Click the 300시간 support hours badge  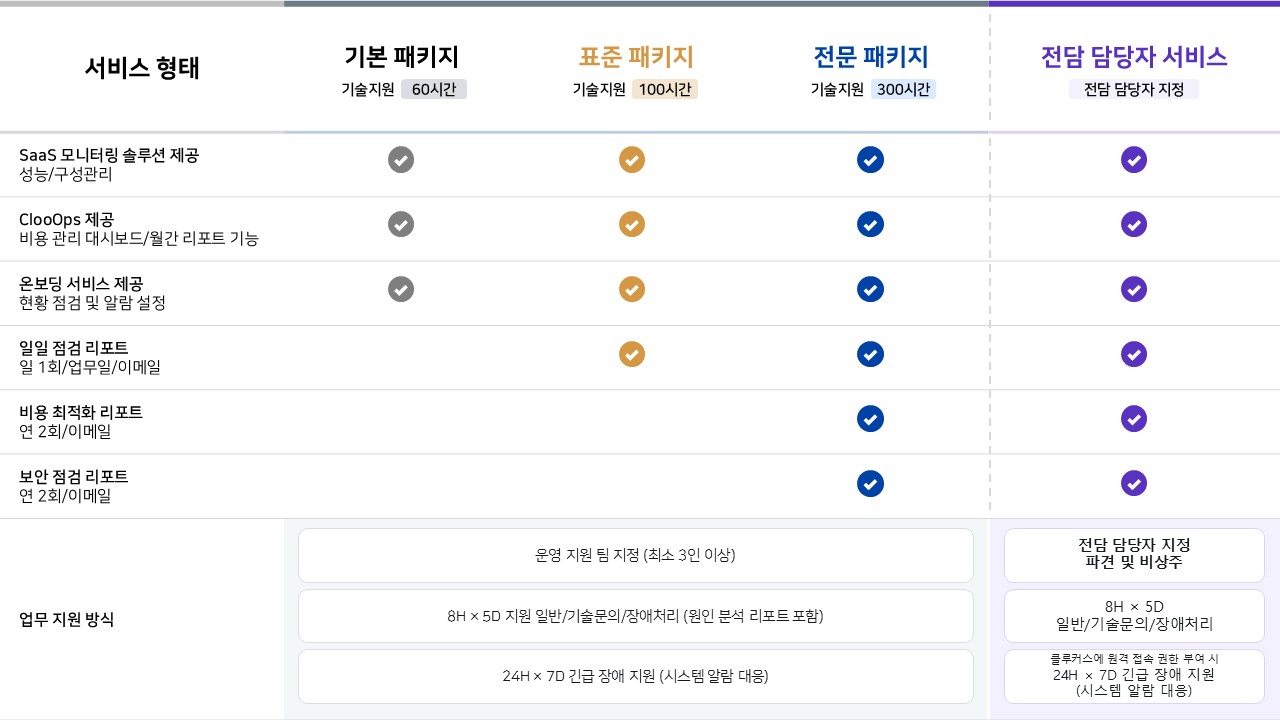pyautogui.click(x=904, y=89)
